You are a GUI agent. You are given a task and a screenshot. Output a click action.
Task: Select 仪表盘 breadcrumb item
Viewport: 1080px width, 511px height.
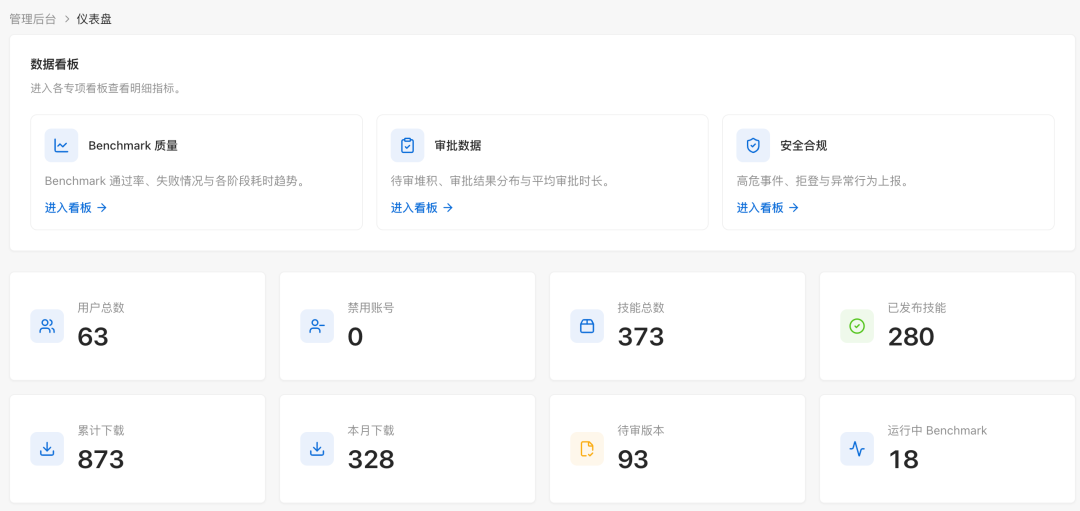[x=94, y=19]
